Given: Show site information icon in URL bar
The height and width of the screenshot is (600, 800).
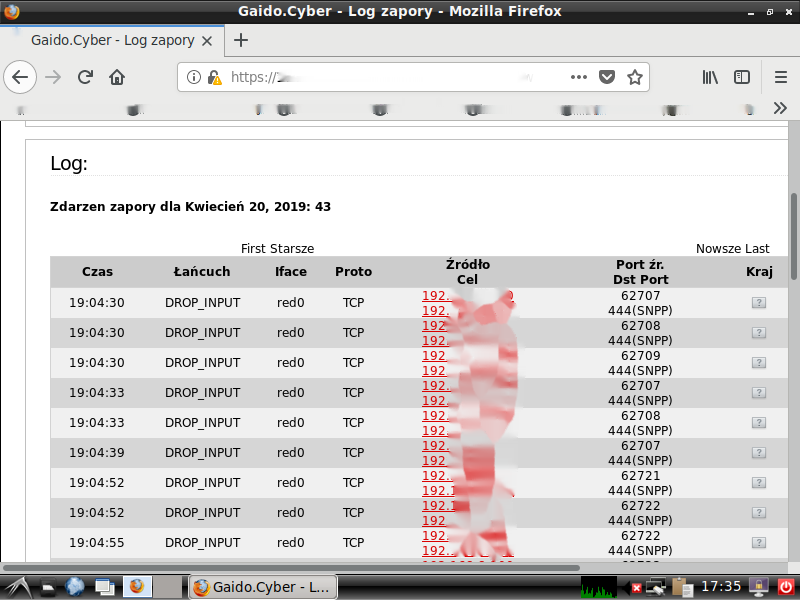Looking at the screenshot, I should click(x=194, y=77).
